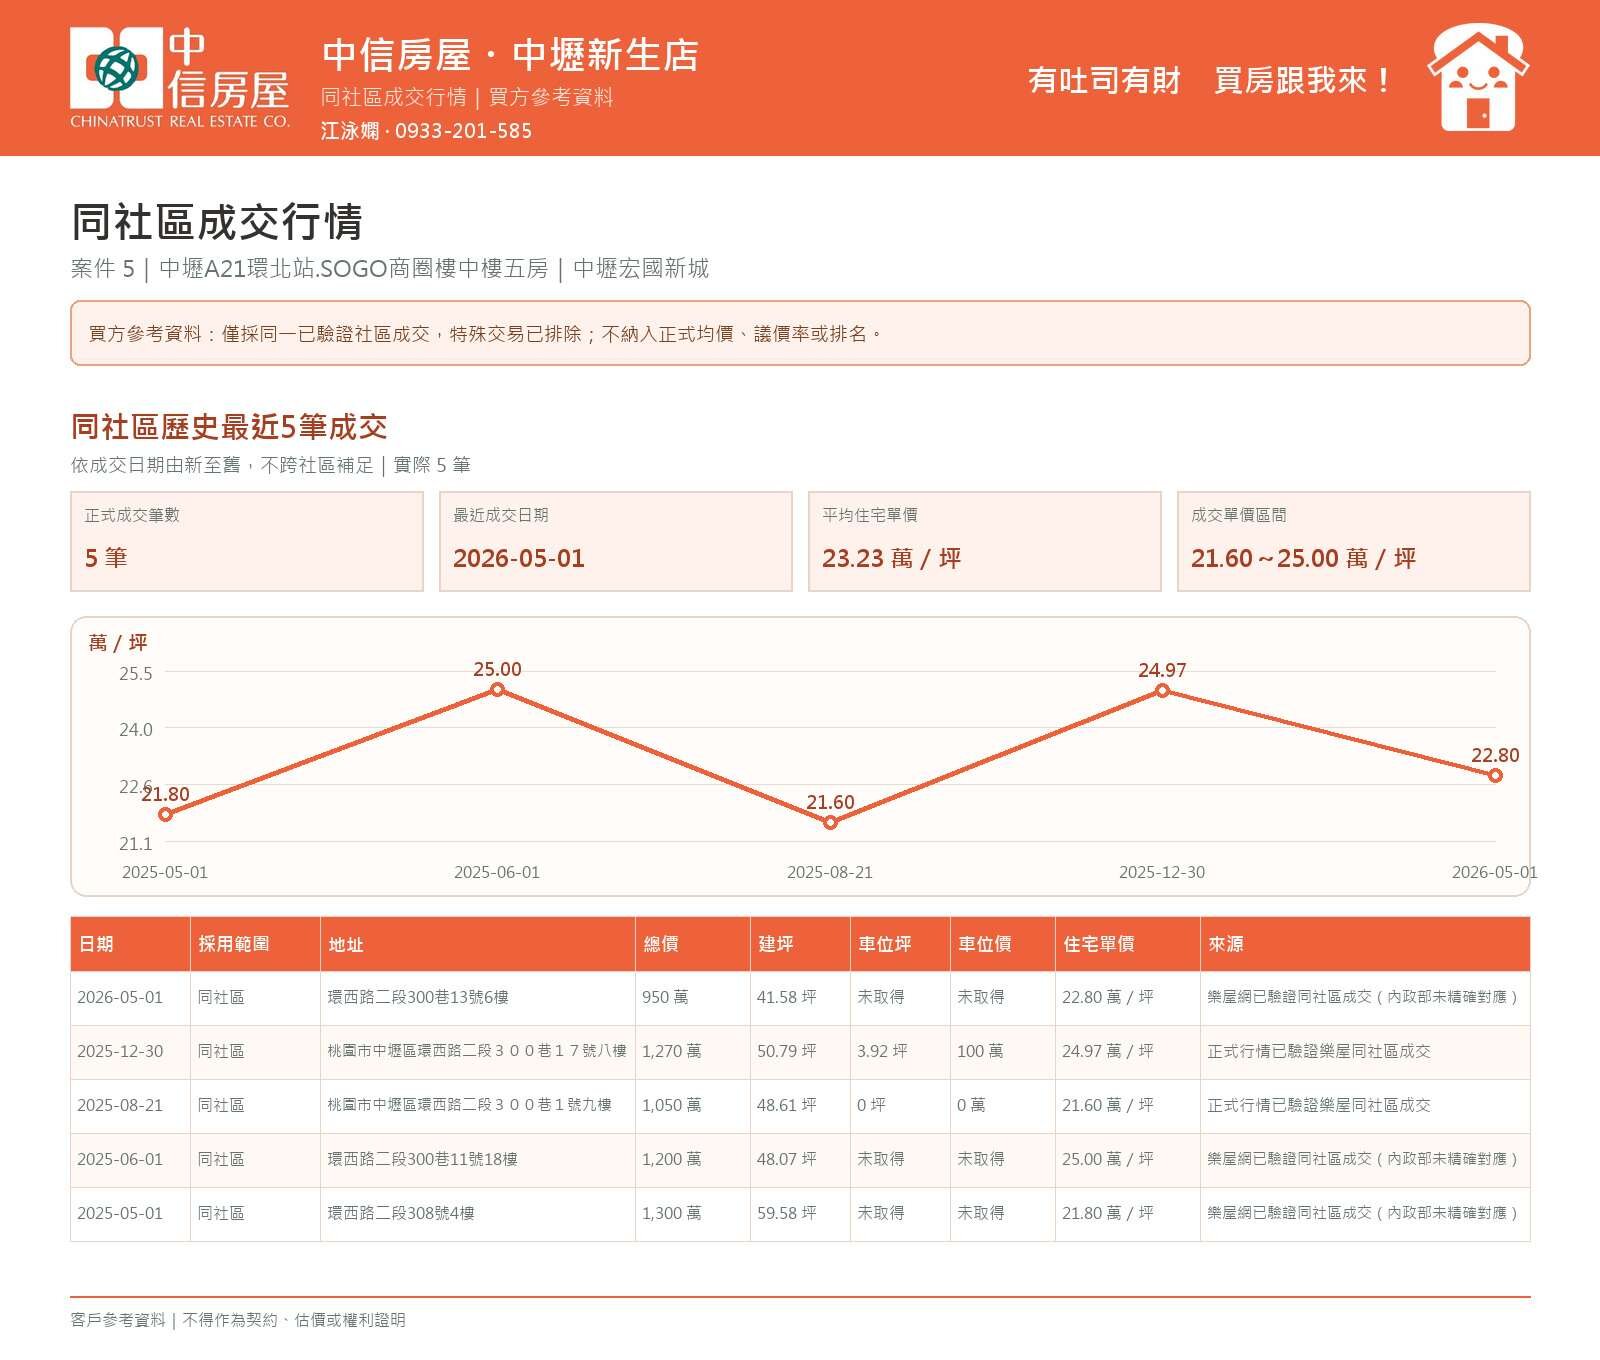Click the 21.60 chart data point
1600x1360 pixels.
pos(830,822)
